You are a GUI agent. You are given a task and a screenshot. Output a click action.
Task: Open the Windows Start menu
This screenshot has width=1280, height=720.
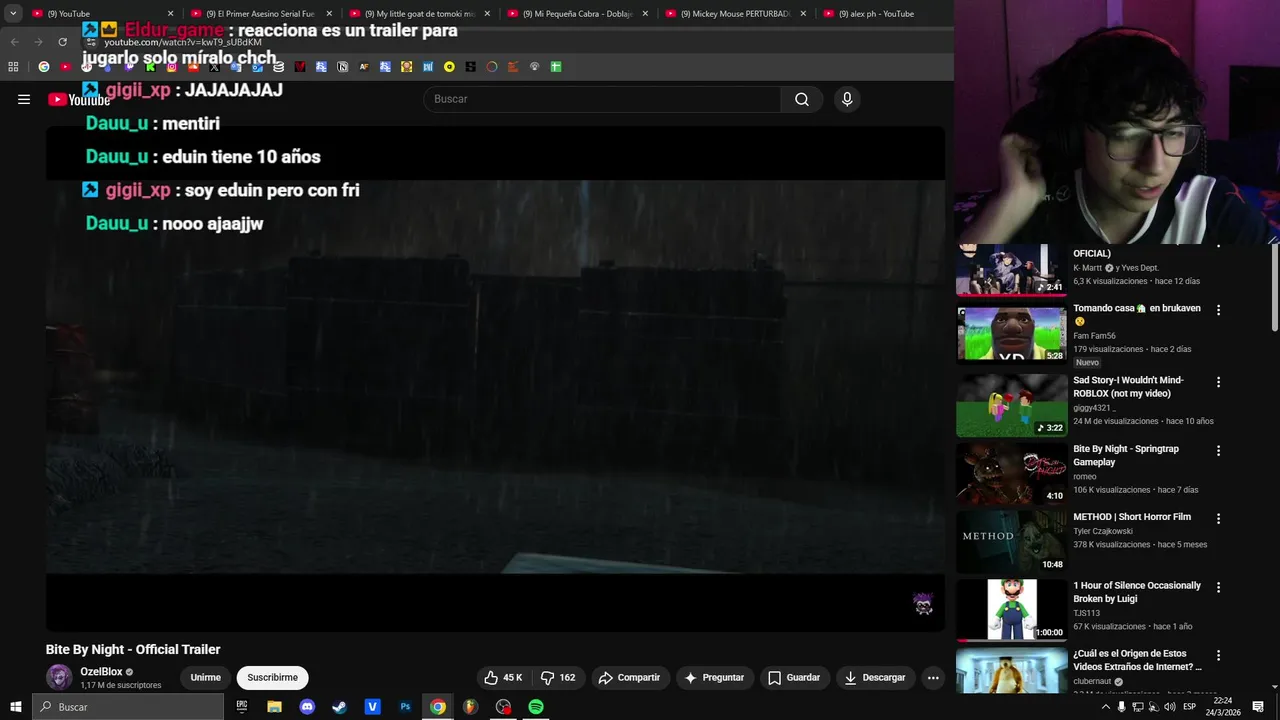click(x=15, y=707)
